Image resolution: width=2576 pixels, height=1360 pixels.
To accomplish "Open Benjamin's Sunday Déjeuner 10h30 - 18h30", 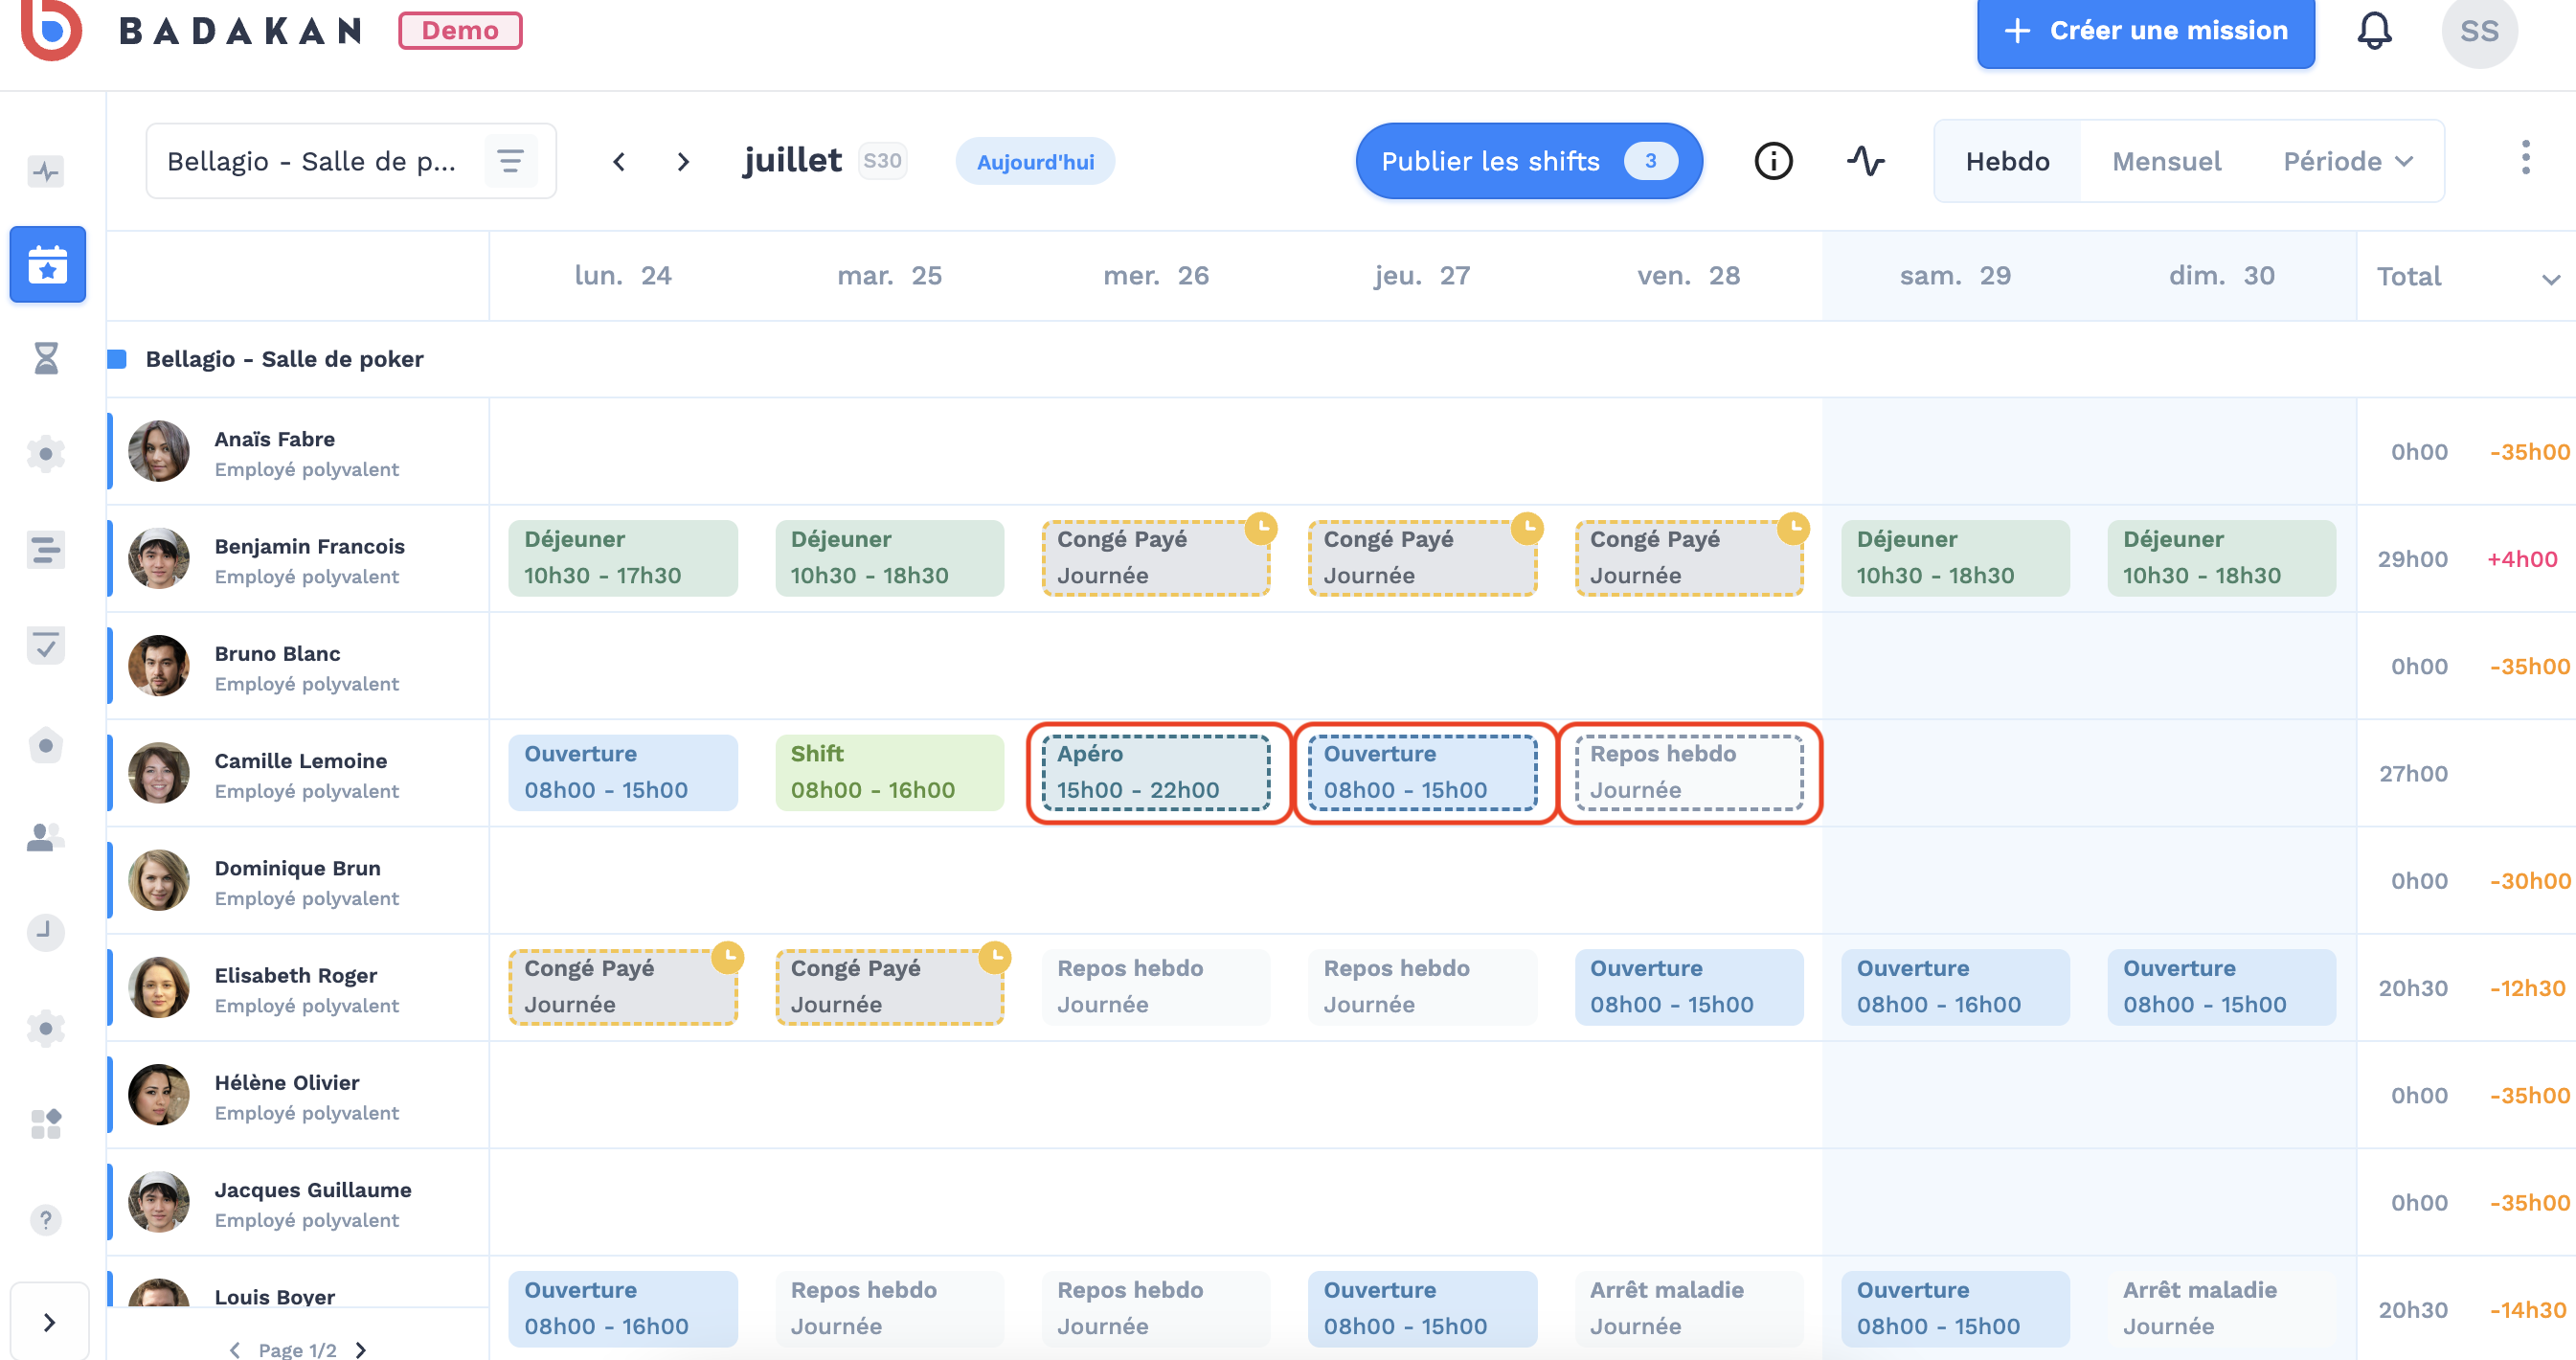I will click(2221, 557).
